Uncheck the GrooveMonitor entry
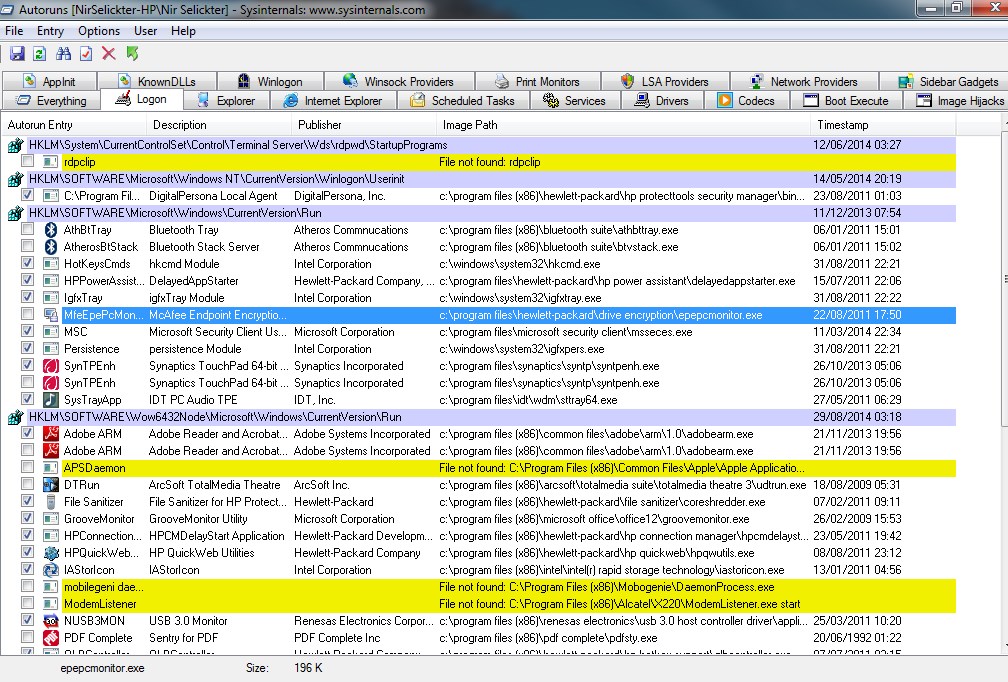Image resolution: width=1008 pixels, height=682 pixels. [x=28, y=518]
